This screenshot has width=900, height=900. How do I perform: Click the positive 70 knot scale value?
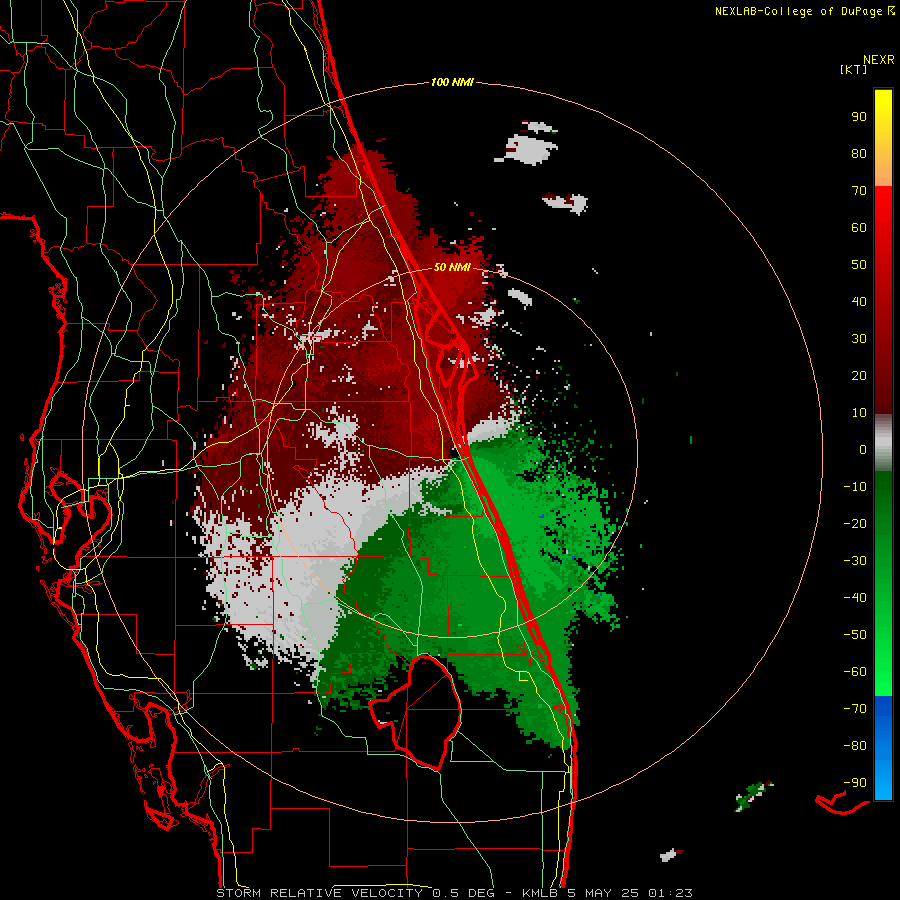pyautogui.click(x=859, y=191)
